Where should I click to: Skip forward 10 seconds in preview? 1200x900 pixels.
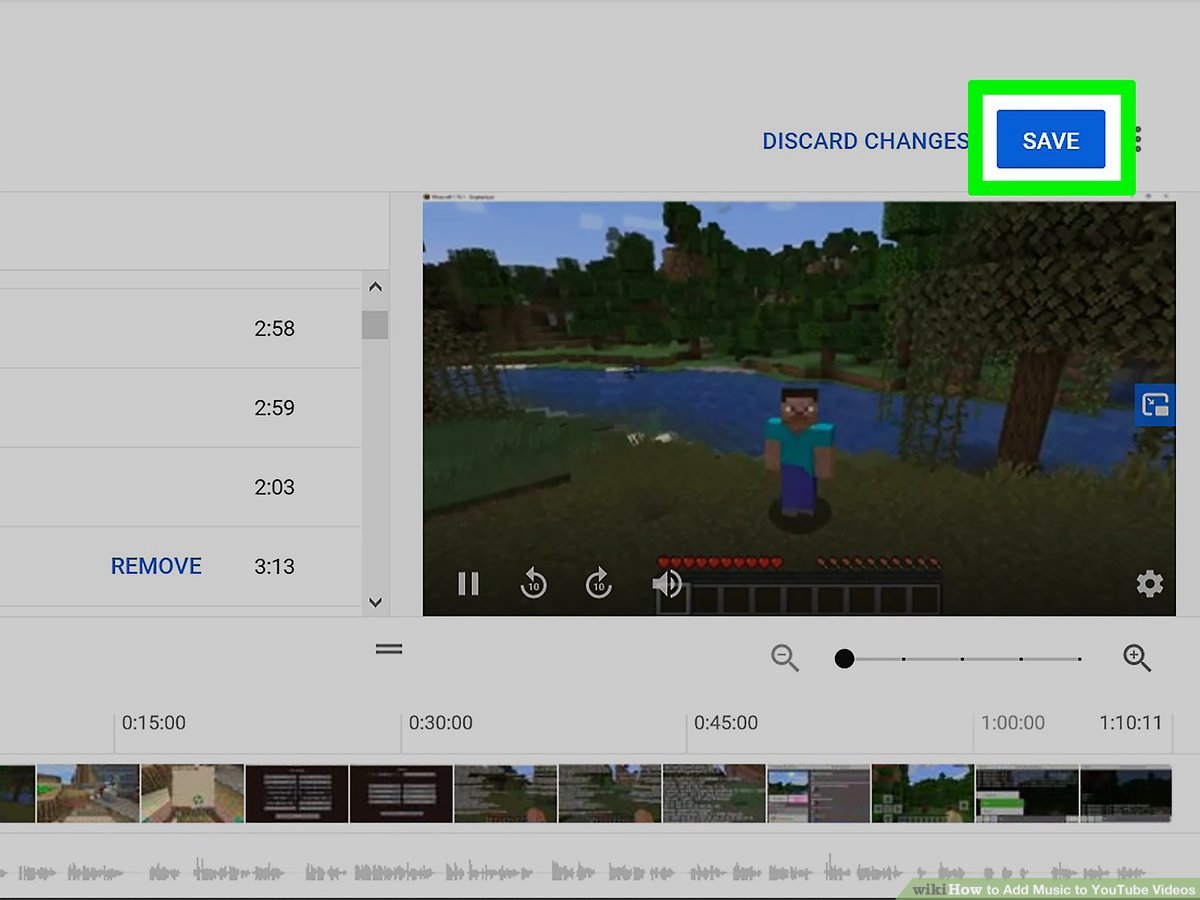[598, 583]
